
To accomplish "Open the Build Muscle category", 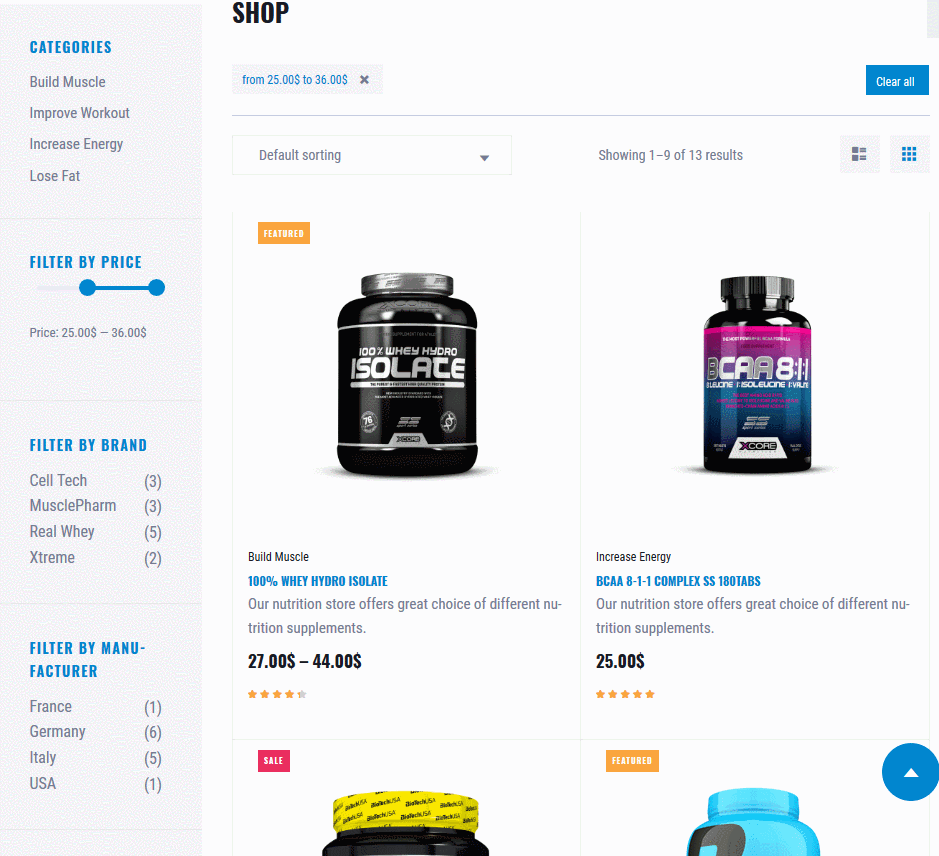I will tap(68, 82).
